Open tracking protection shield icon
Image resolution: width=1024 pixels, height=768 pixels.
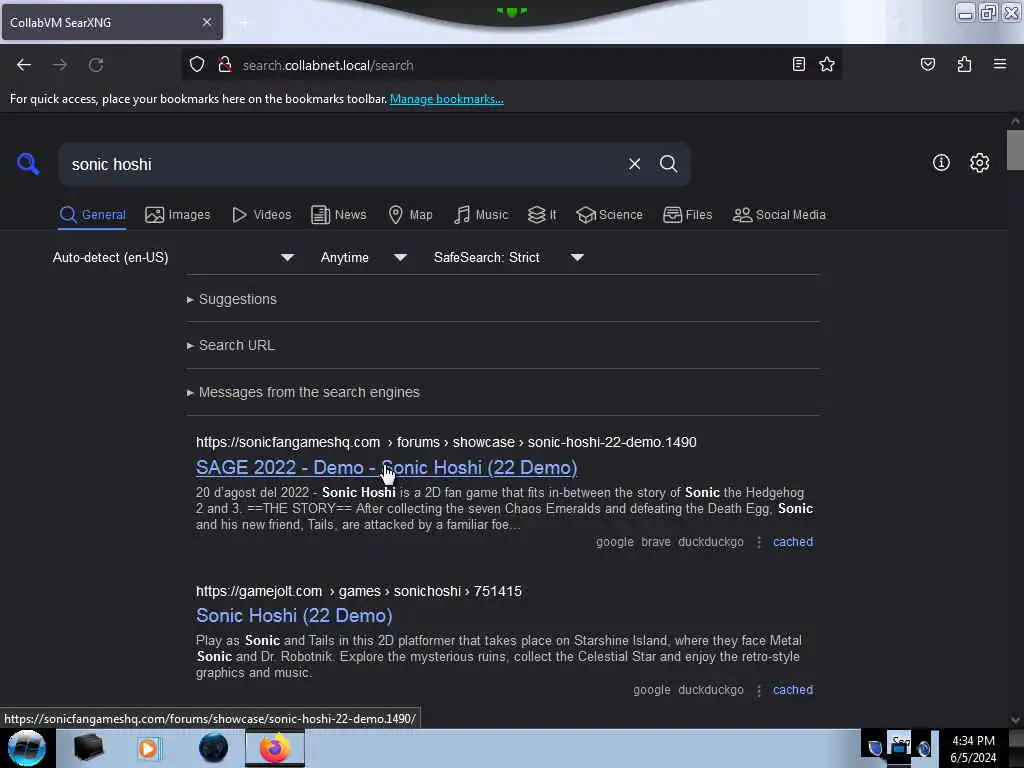197,65
